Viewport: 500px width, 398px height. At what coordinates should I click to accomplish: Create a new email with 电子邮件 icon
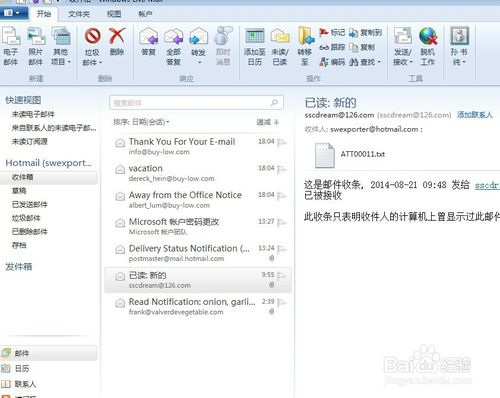(x=11, y=36)
